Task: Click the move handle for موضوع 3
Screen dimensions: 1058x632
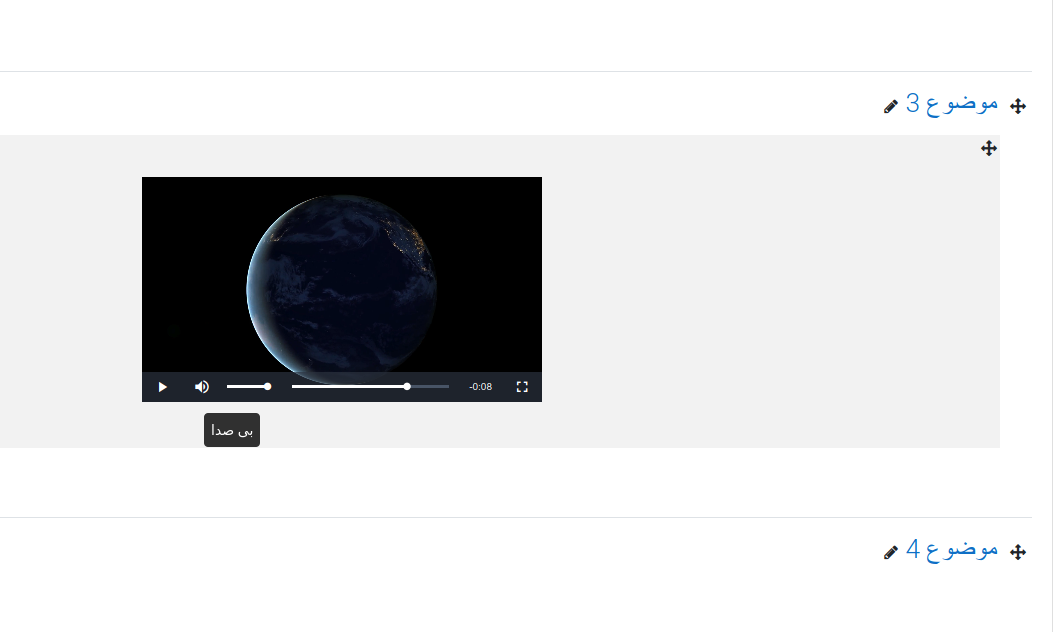Action: (x=1018, y=106)
